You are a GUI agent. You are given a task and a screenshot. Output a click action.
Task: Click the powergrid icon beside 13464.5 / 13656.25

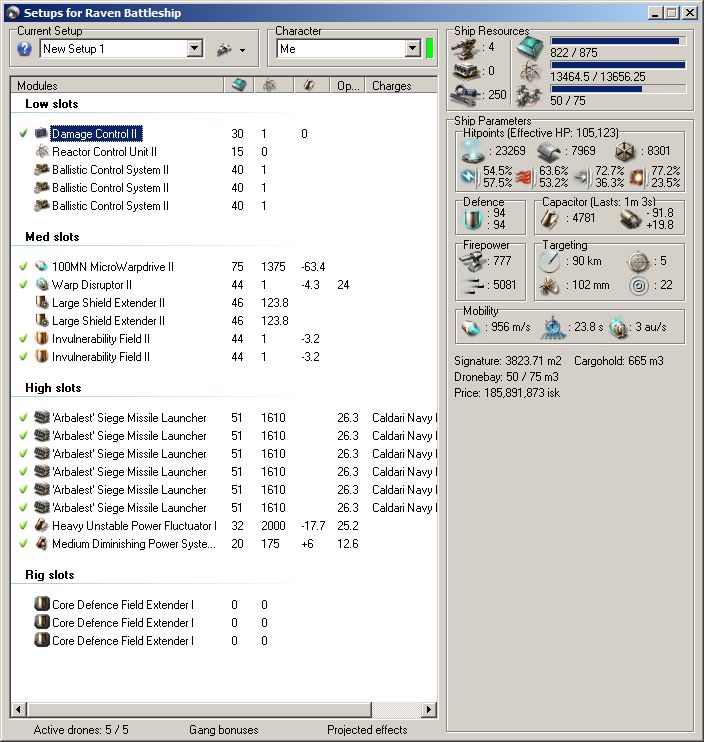point(530,72)
